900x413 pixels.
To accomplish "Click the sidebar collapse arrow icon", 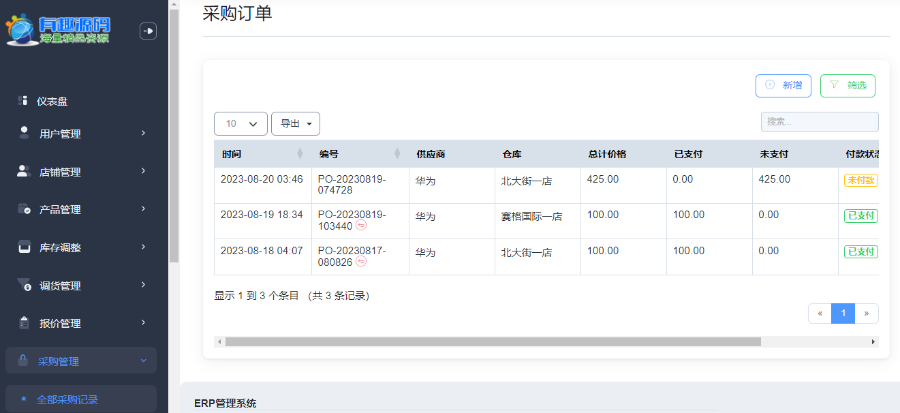I will (x=148, y=31).
